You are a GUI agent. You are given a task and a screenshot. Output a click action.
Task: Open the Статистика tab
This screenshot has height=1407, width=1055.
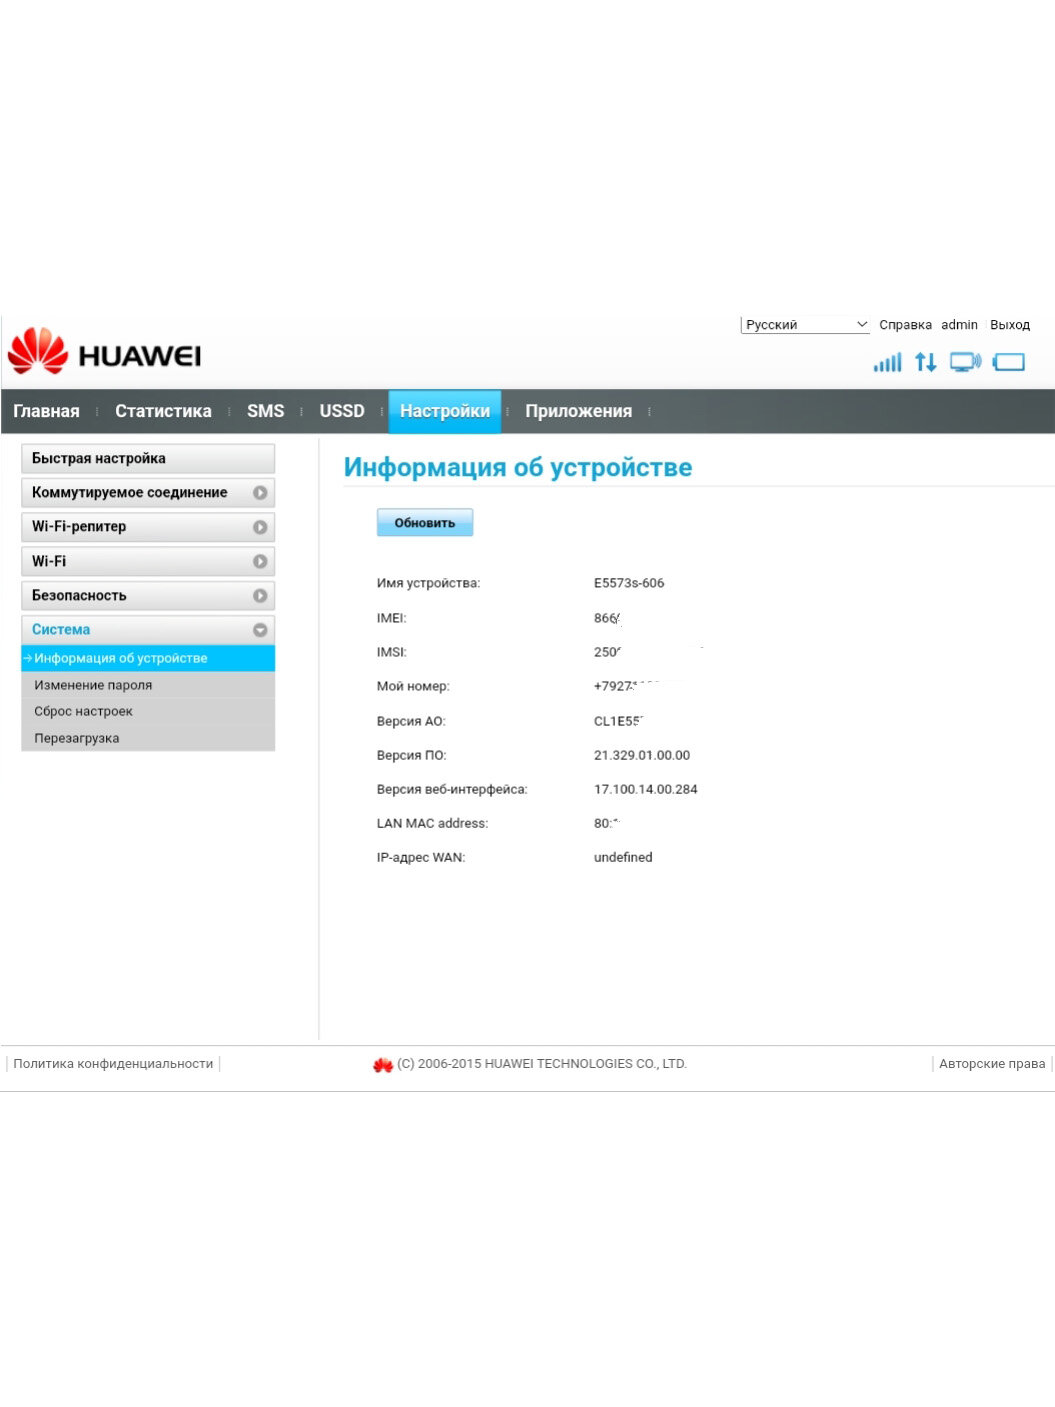click(x=163, y=411)
